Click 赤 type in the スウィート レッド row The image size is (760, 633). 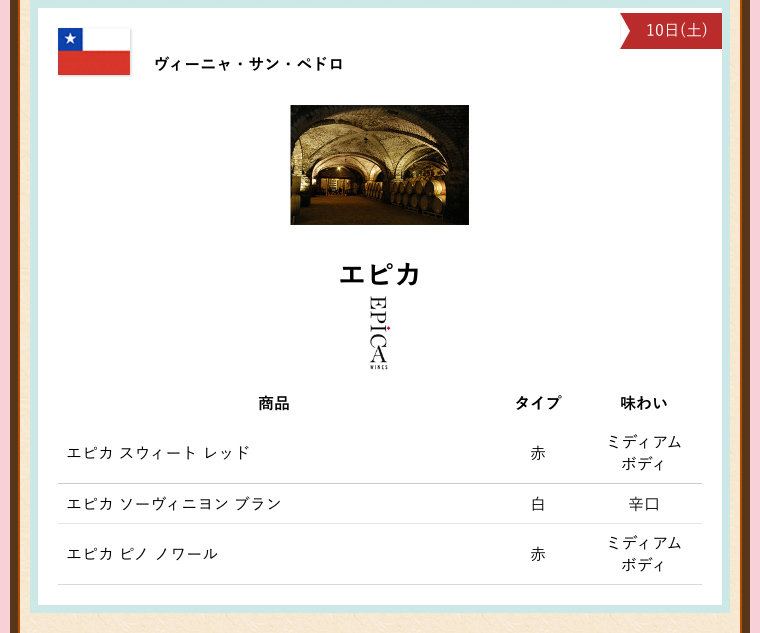(x=538, y=453)
